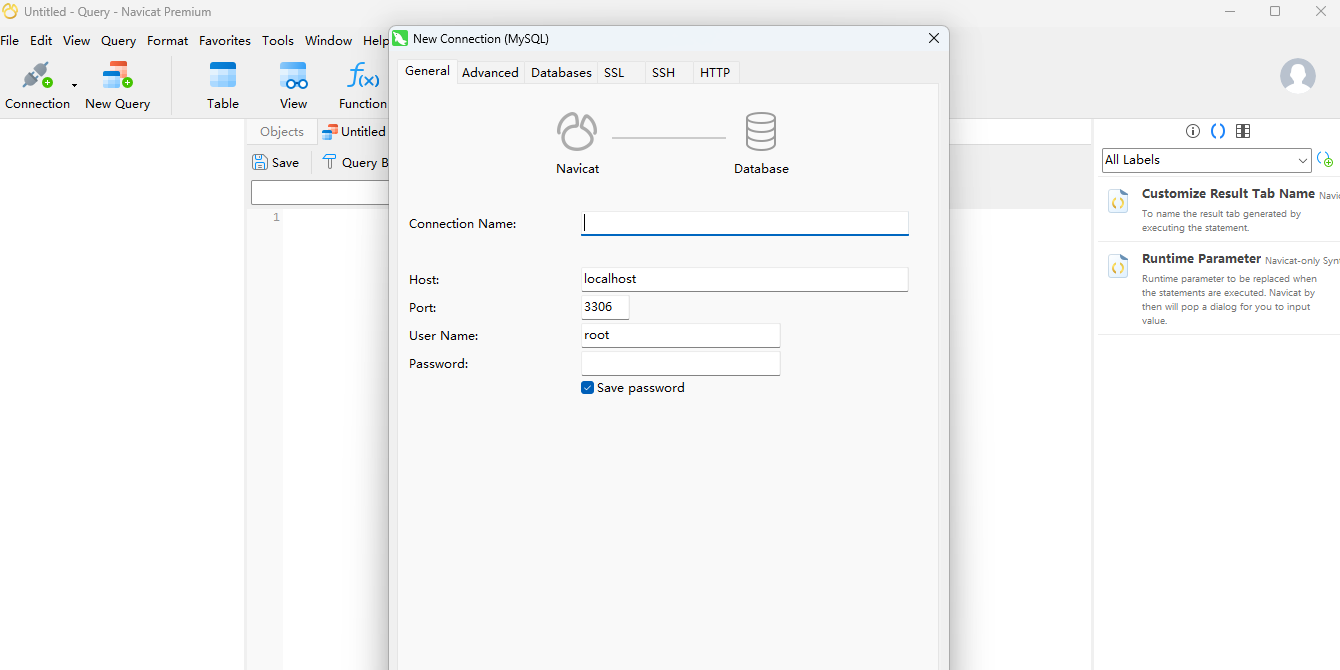Image resolution: width=1340 pixels, height=670 pixels.
Task: Open the Function toolbar icon
Action: point(362,76)
